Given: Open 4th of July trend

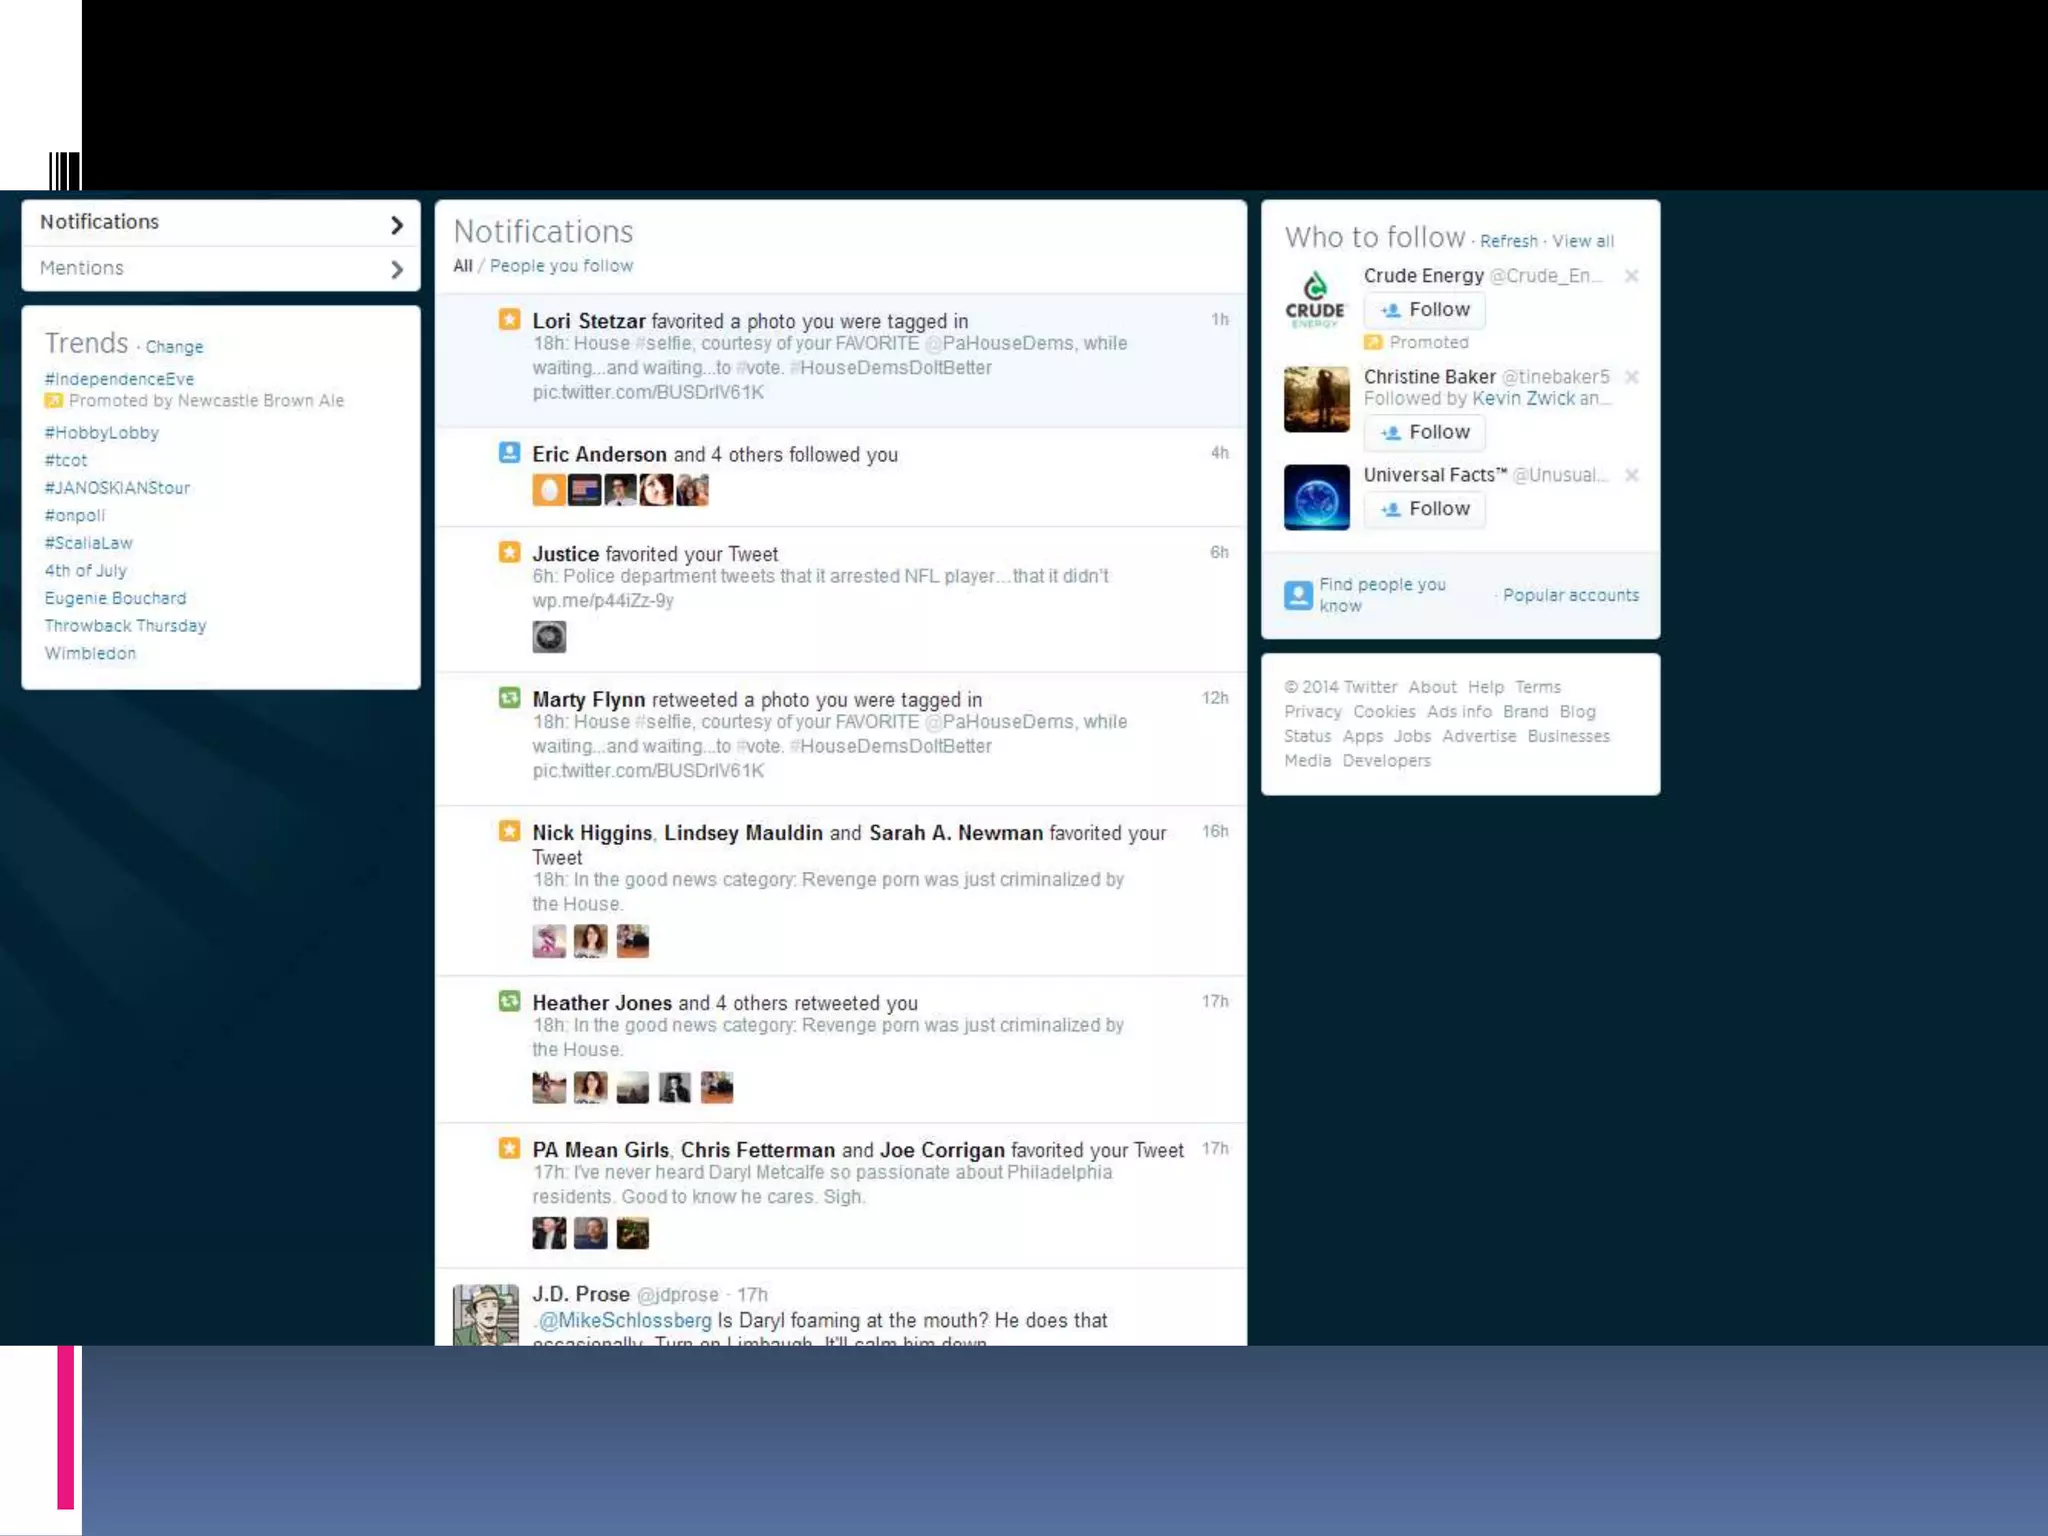Looking at the screenshot, I should (85, 571).
